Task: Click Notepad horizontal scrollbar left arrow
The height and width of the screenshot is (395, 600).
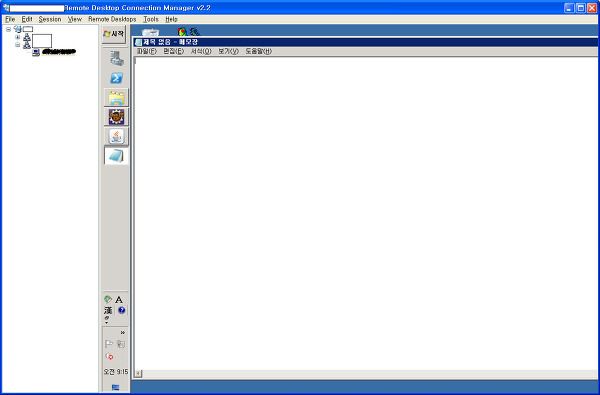Action: (x=138, y=374)
